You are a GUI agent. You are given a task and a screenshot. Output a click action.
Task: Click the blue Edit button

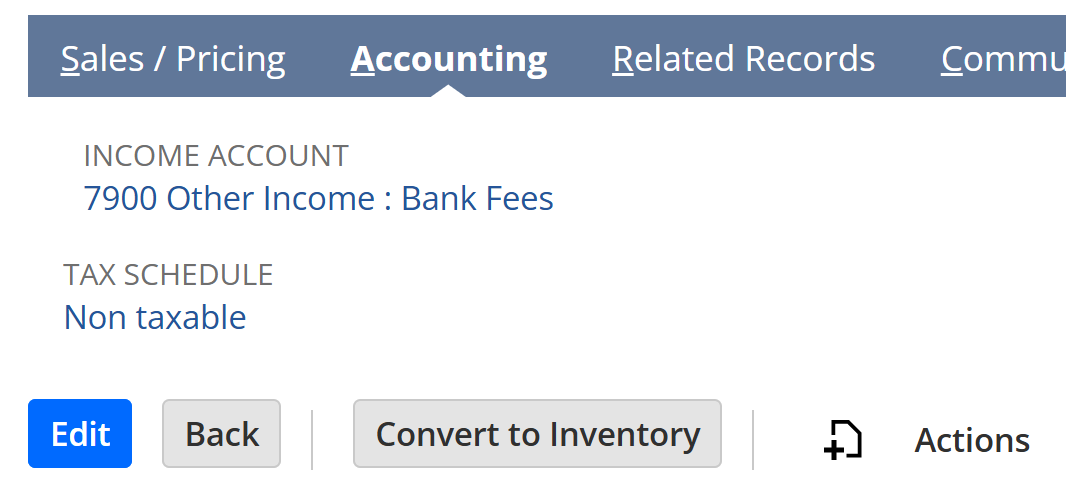point(80,433)
